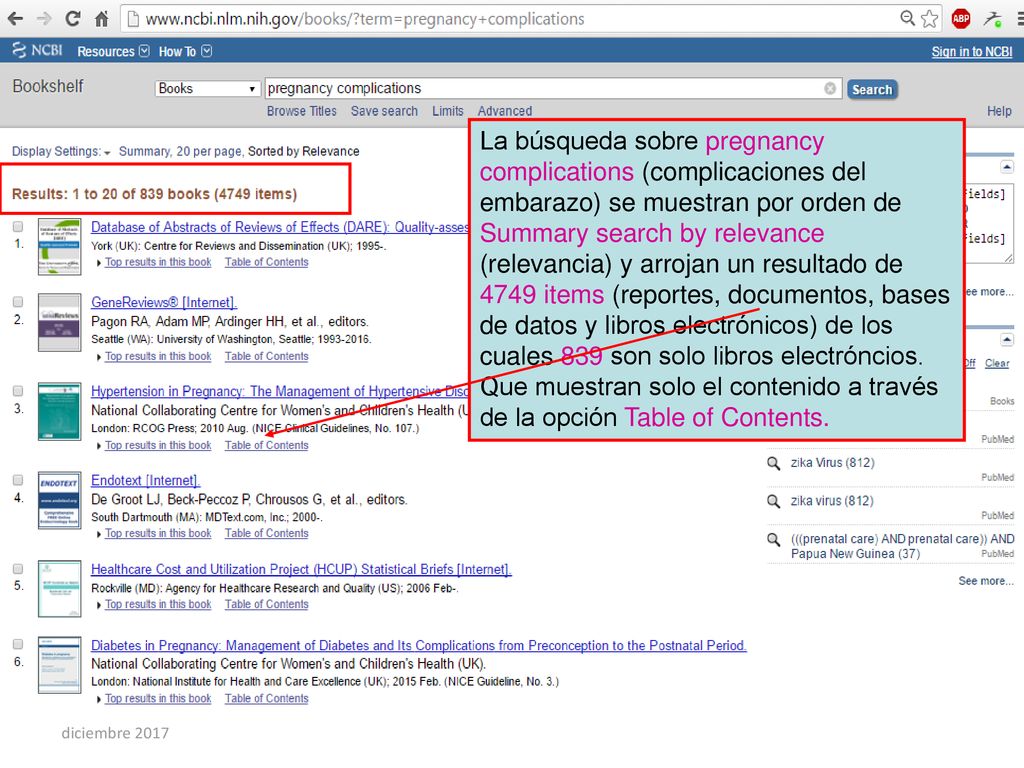Expand Top results in Endotext book
This screenshot has width=1024, height=768.
coord(154,534)
